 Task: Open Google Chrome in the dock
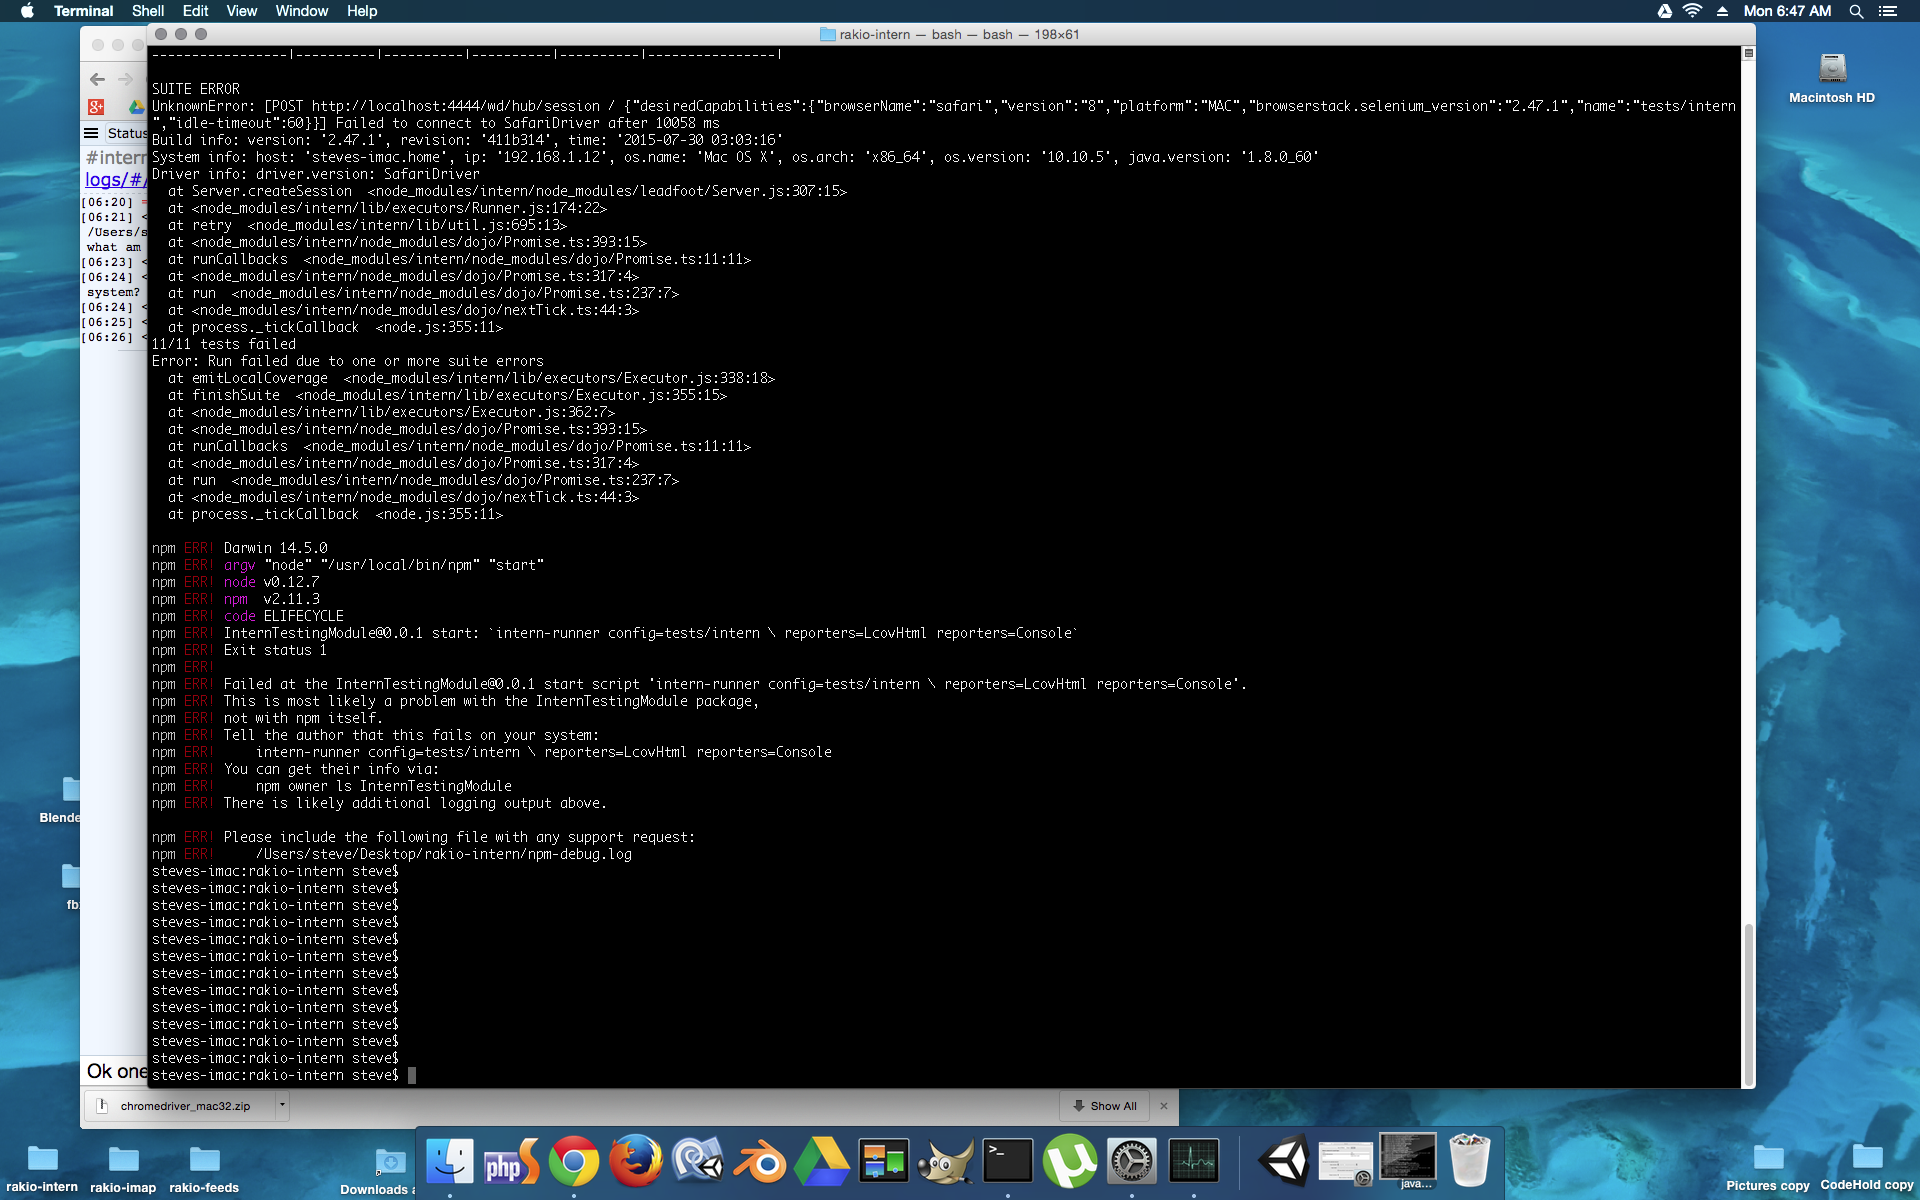coord(574,1161)
